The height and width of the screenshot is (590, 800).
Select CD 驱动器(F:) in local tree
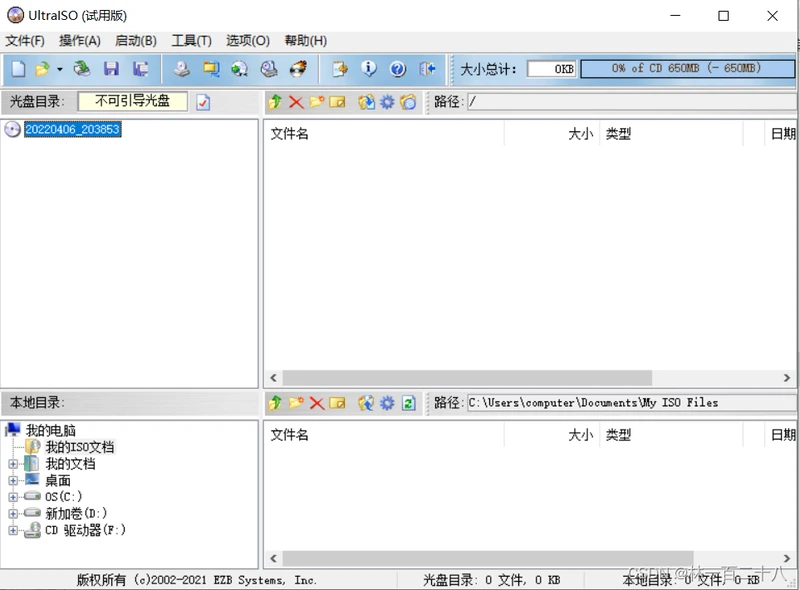pos(85,530)
